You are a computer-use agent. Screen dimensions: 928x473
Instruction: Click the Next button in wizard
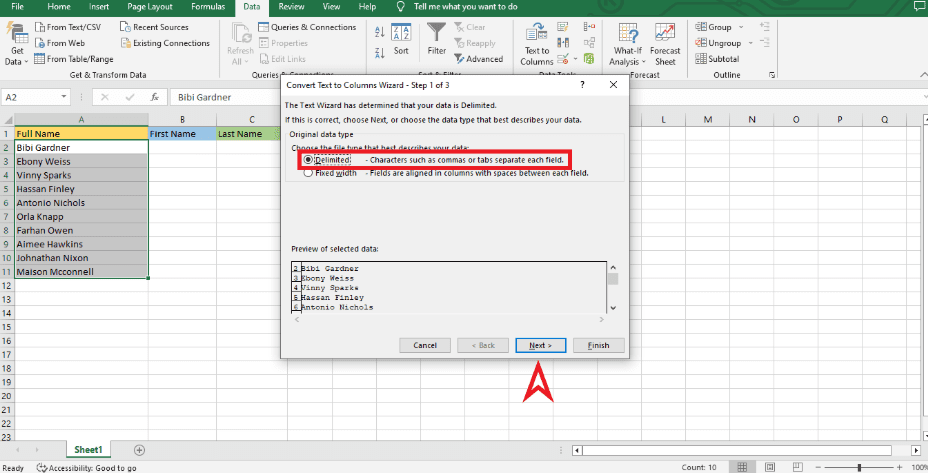[x=540, y=345]
